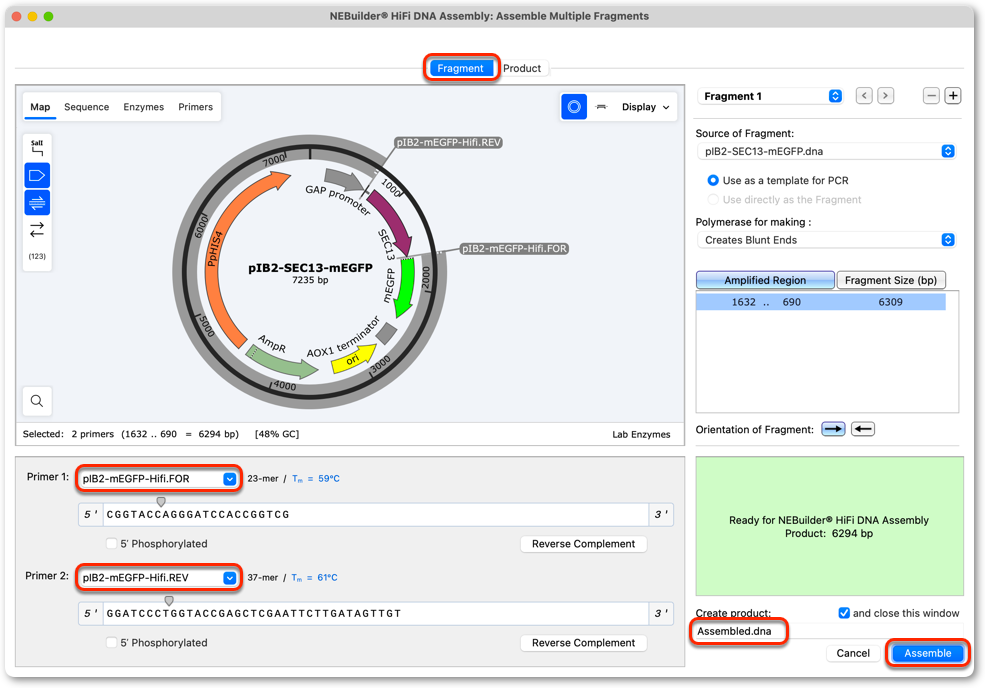Click the pIB2-SEC13-mEGFP plasmid name
The height and width of the screenshot is (688, 985).
(x=310, y=268)
